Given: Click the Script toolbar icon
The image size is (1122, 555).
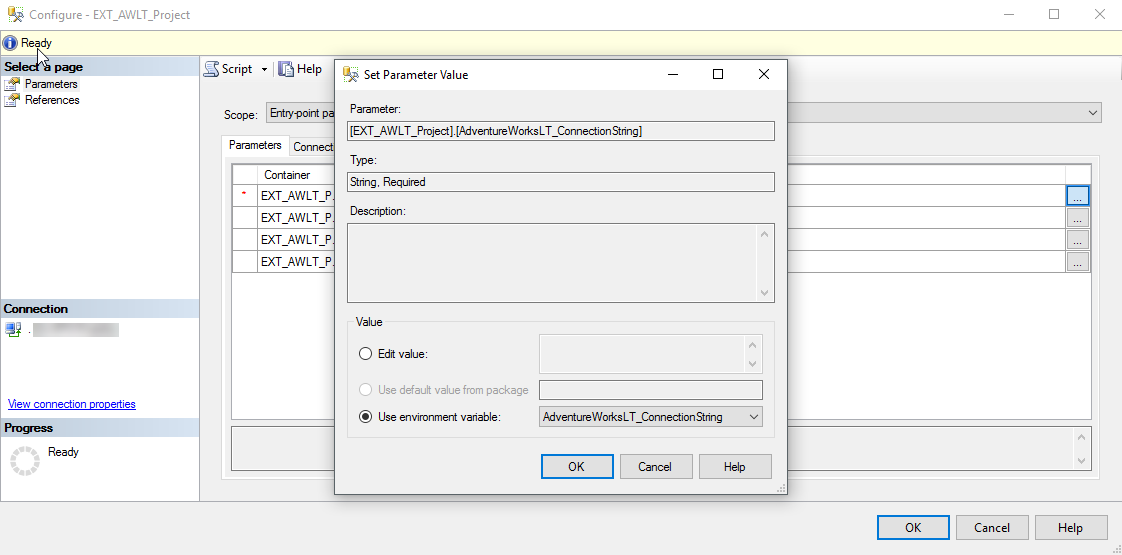Looking at the screenshot, I should (x=211, y=69).
